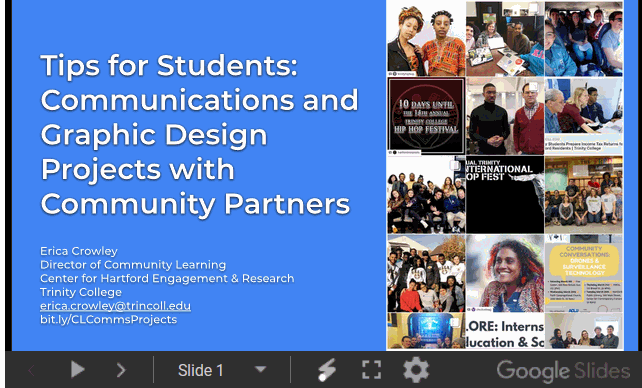
Task: Click the students in a van photo
Action: (584, 38)
